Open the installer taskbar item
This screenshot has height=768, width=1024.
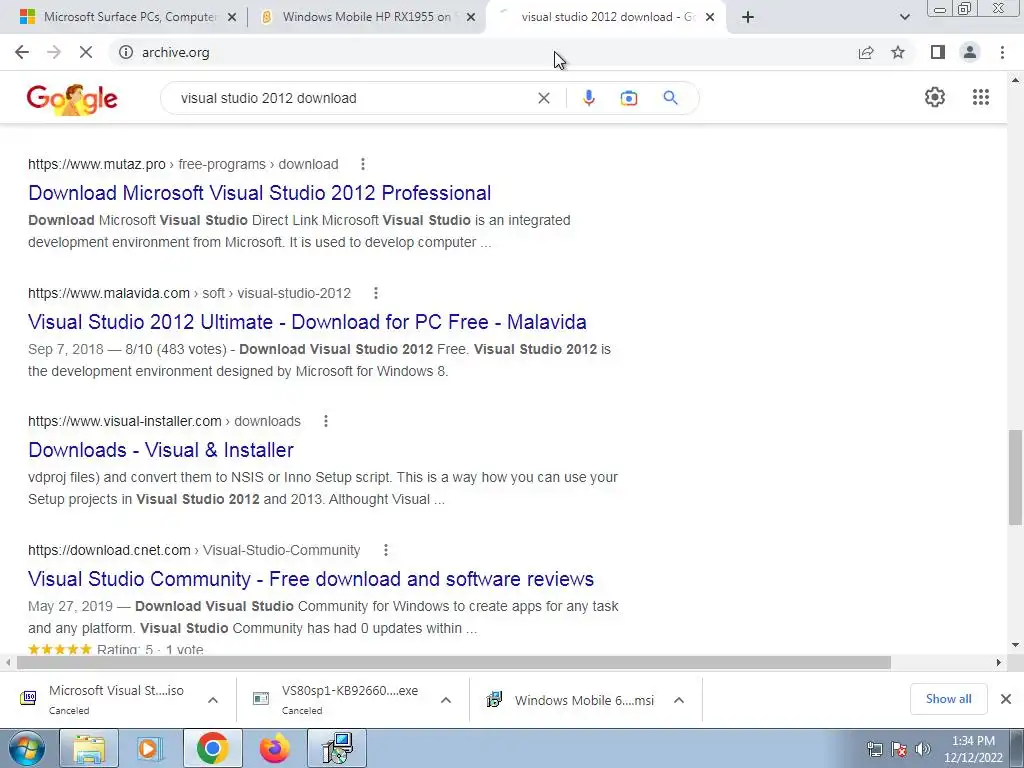click(337, 748)
